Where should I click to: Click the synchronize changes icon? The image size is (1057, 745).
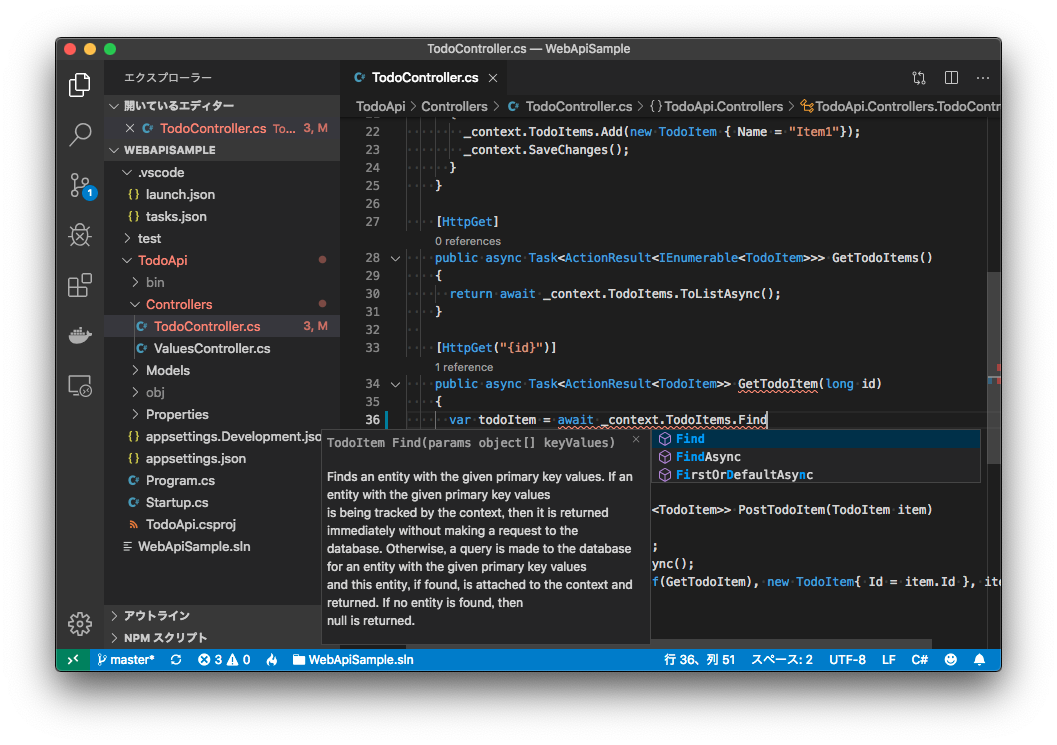pyautogui.click(x=176, y=659)
